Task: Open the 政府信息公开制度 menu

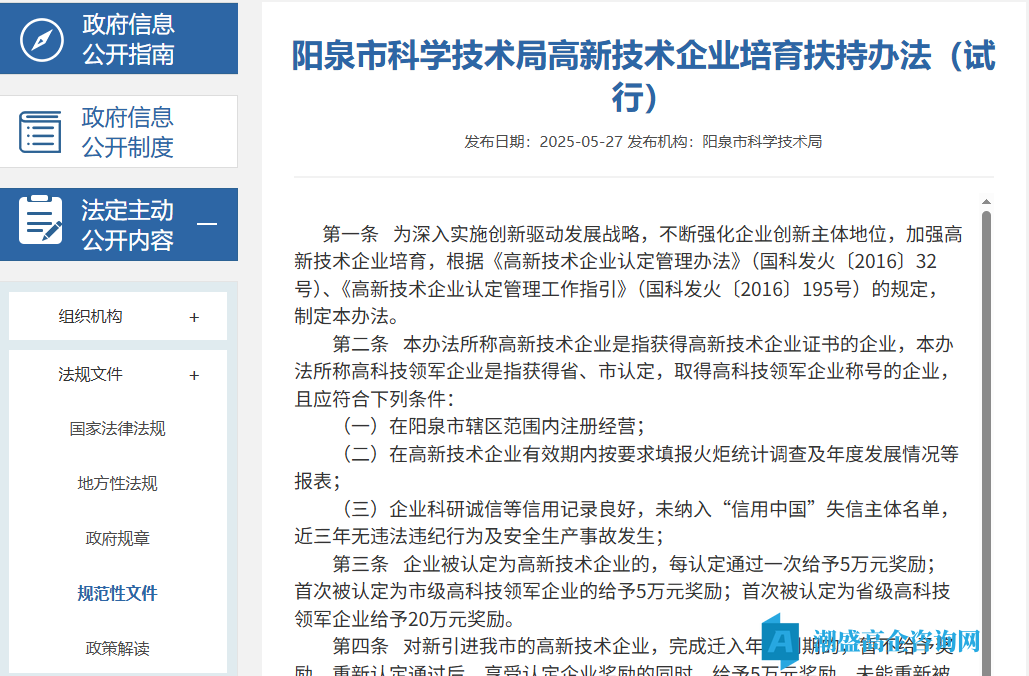Action: [x=128, y=132]
